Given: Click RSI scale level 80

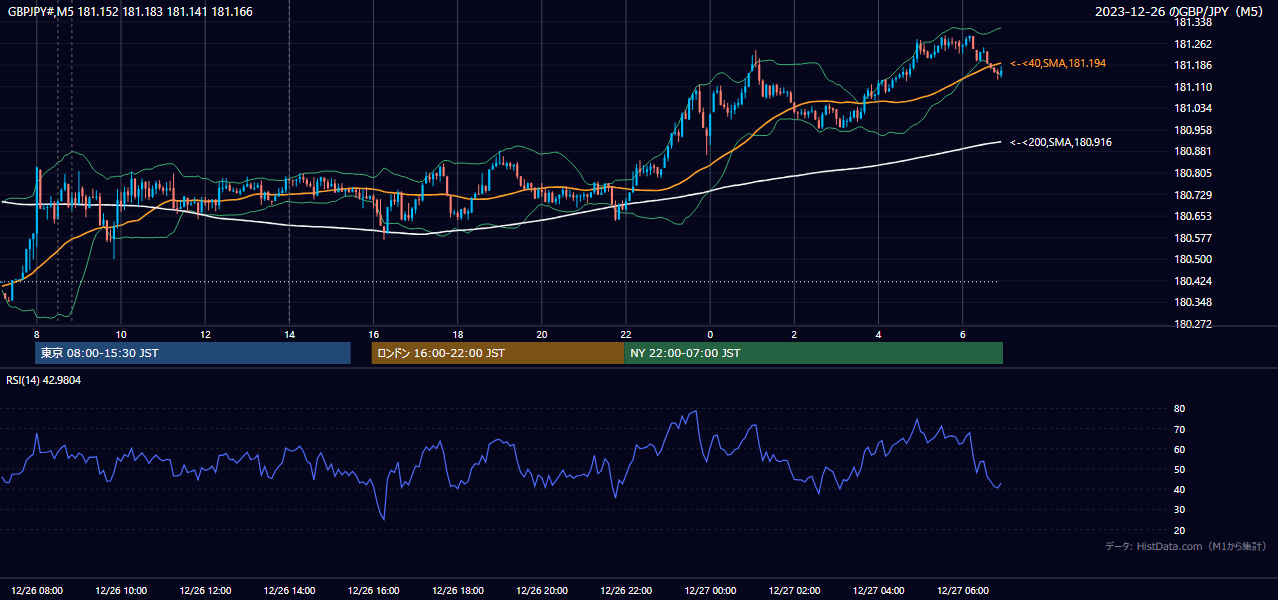Looking at the screenshot, I should (x=1180, y=409).
